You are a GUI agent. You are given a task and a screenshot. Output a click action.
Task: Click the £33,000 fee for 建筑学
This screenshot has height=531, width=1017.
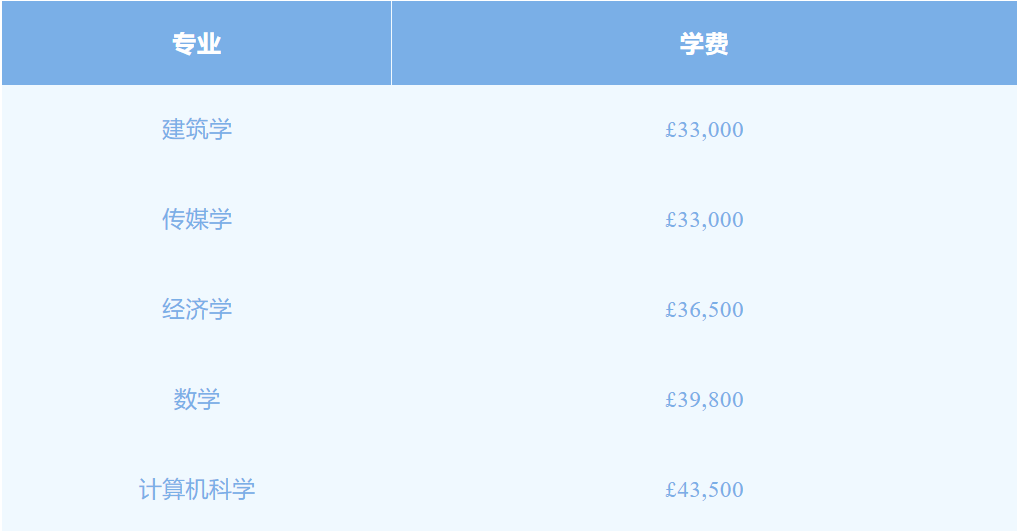coord(704,130)
